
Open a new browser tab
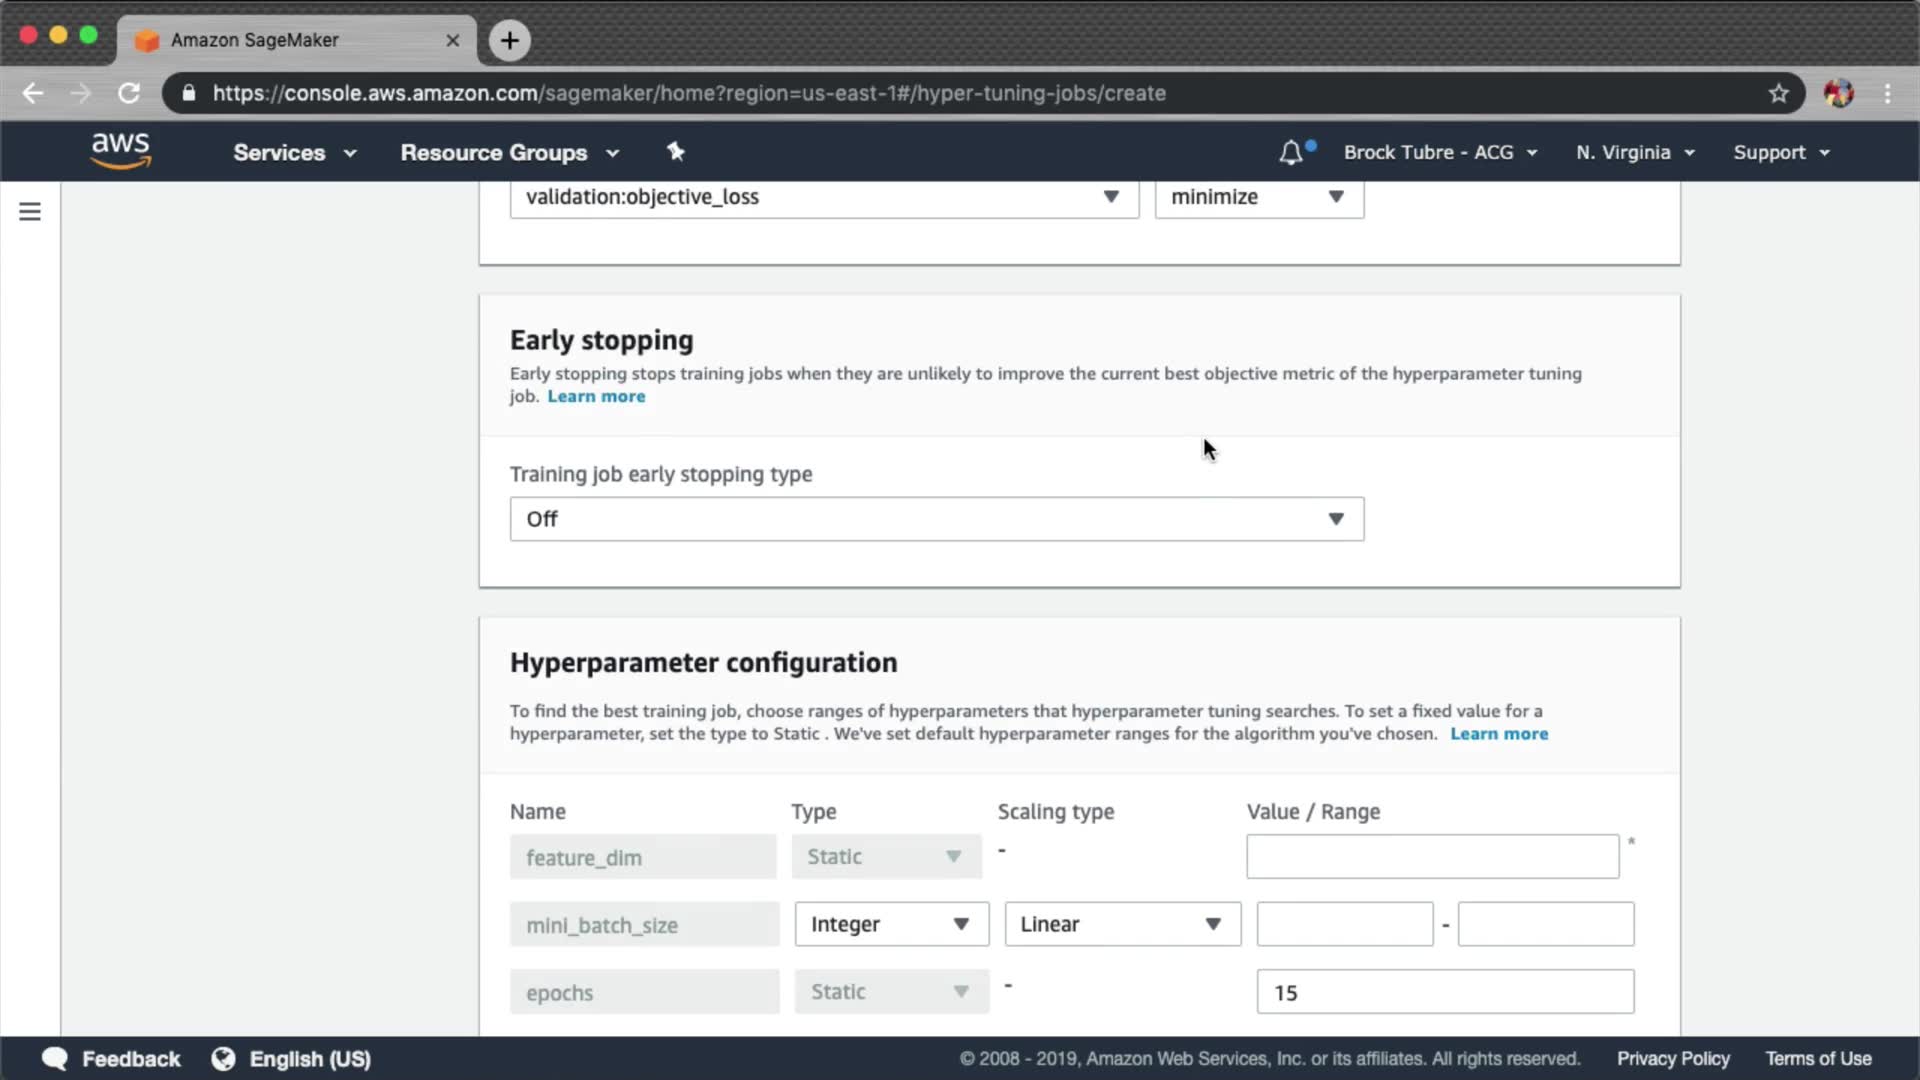(510, 40)
